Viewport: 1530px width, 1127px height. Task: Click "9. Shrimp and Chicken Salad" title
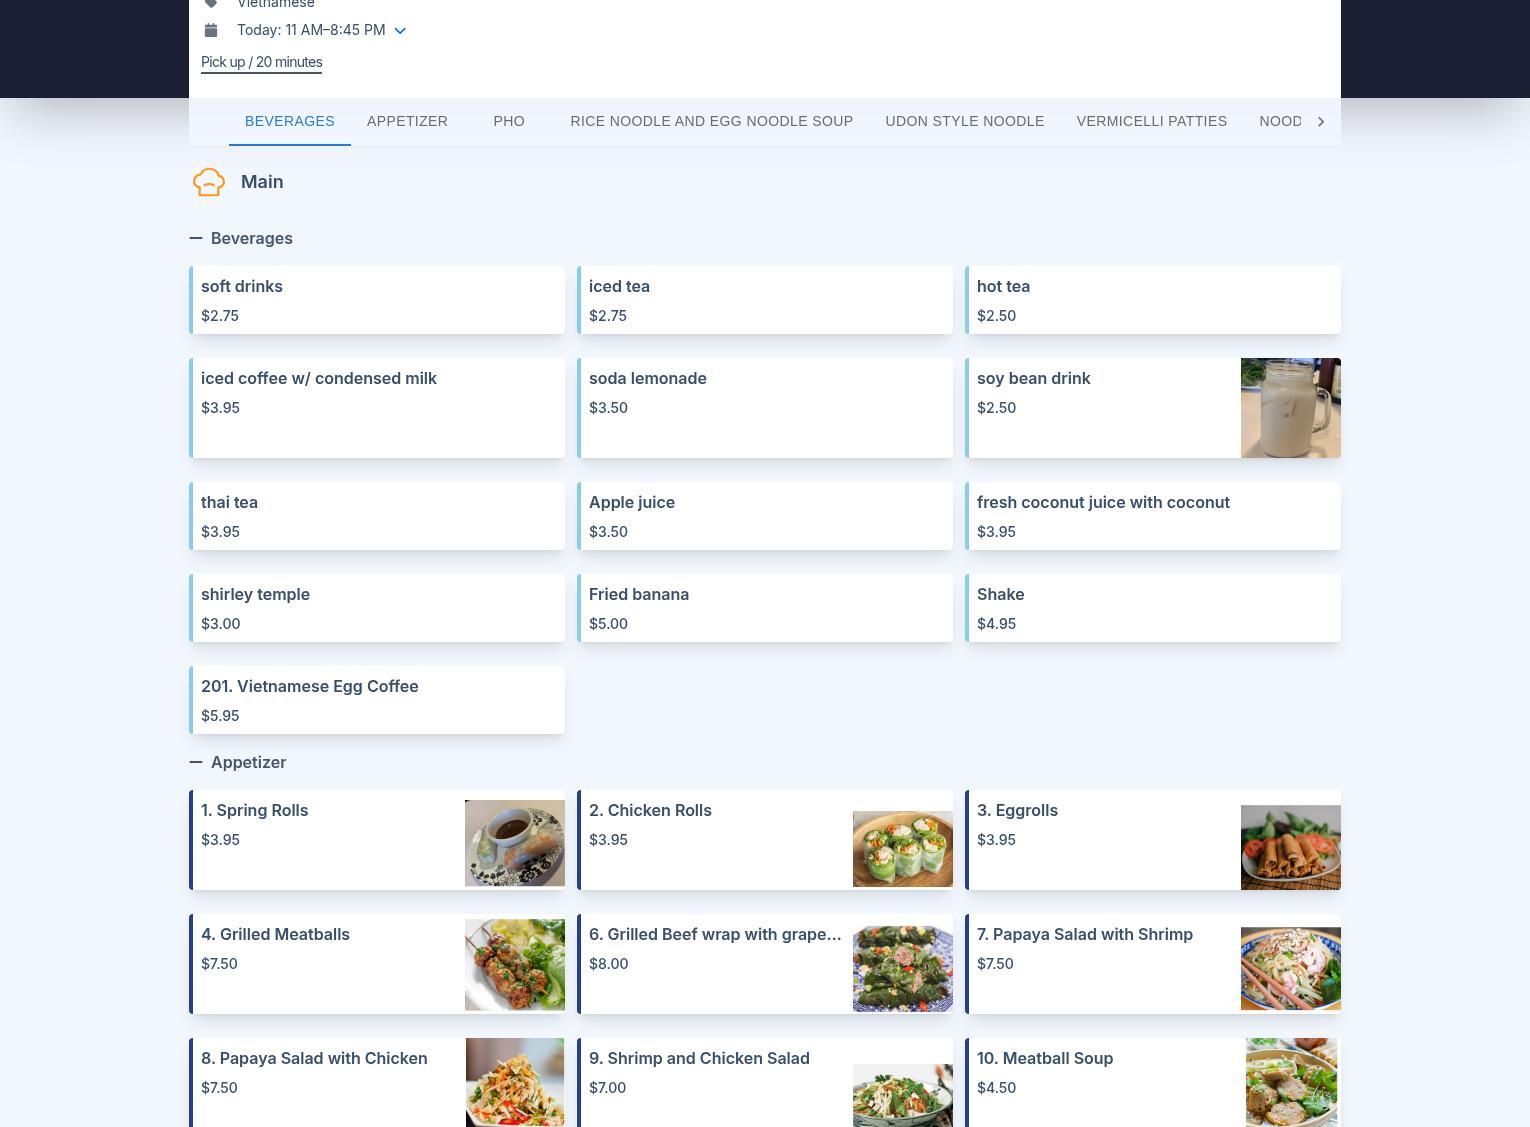[699, 1058]
